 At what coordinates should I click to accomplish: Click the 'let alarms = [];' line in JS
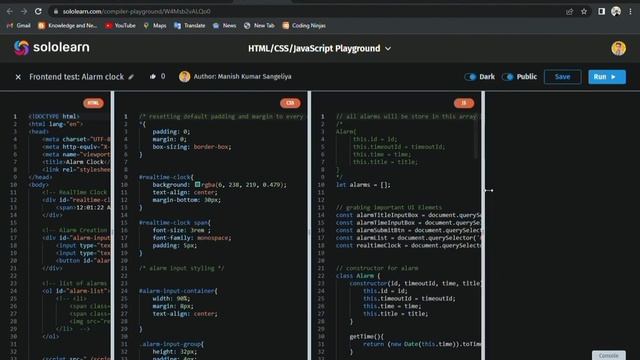[363, 184]
